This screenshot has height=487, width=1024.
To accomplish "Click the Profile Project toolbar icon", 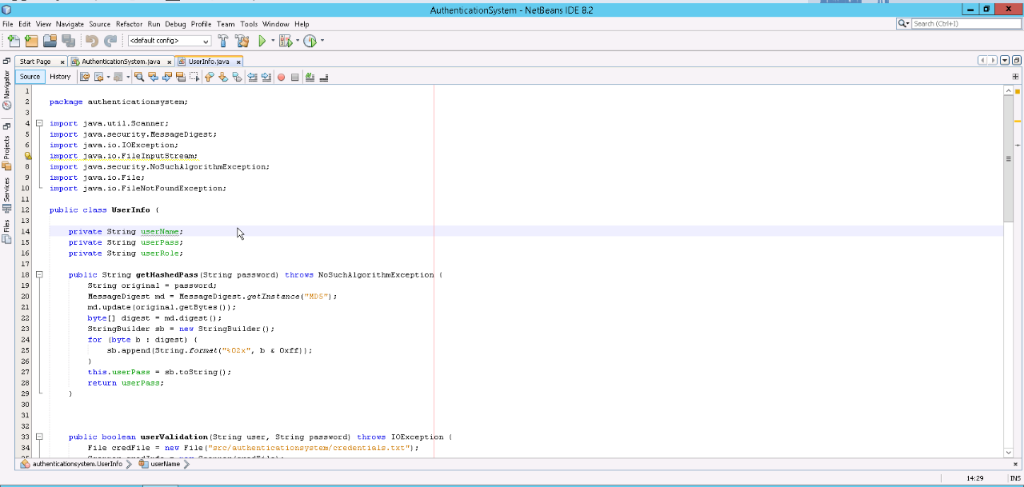I will pyautogui.click(x=310, y=41).
